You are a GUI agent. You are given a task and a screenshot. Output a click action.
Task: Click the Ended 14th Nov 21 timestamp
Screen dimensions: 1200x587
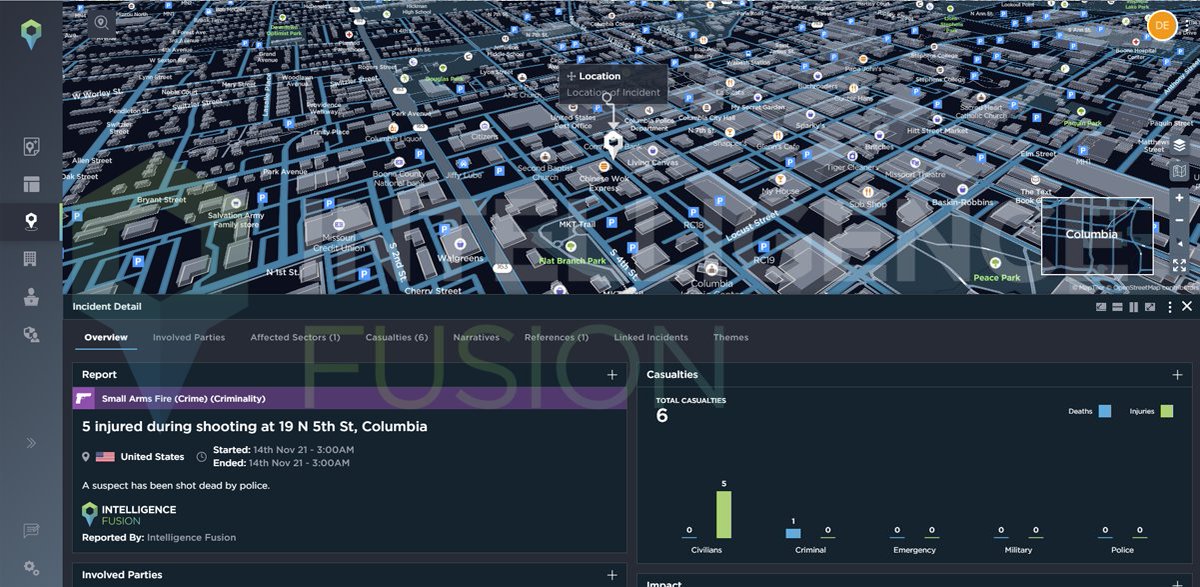point(281,463)
